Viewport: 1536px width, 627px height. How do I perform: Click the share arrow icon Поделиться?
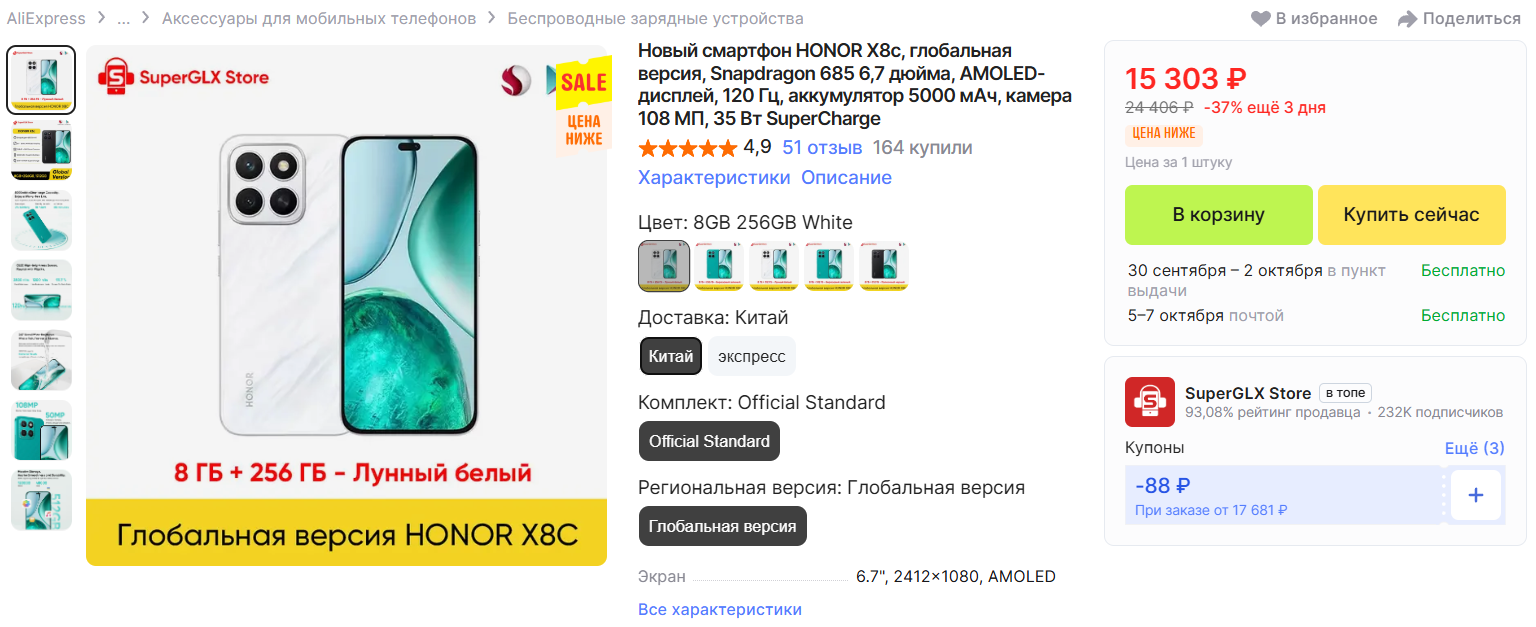point(1408,19)
